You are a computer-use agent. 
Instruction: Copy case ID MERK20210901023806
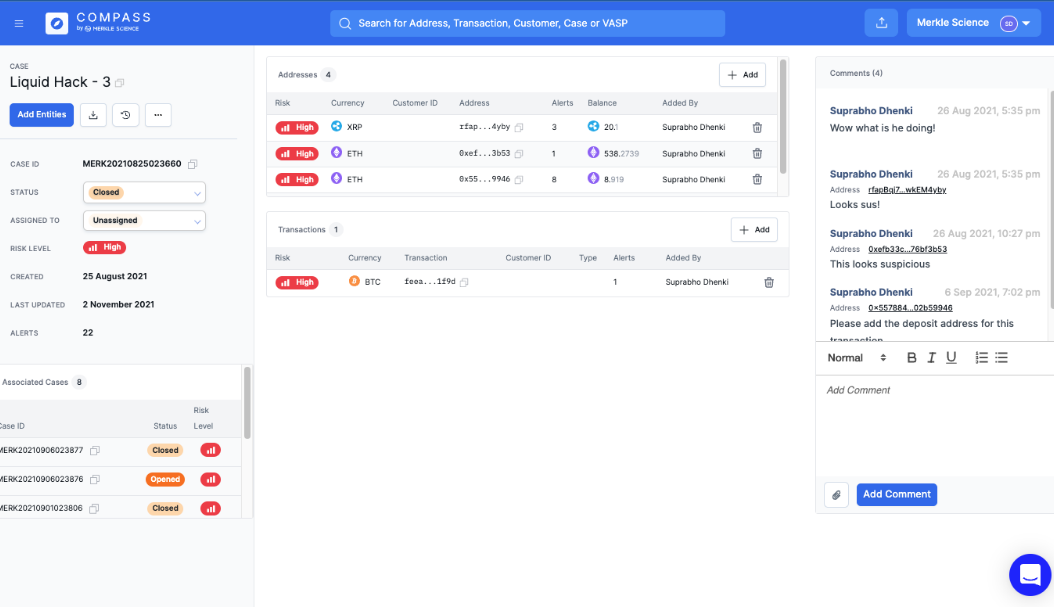[94, 509]
